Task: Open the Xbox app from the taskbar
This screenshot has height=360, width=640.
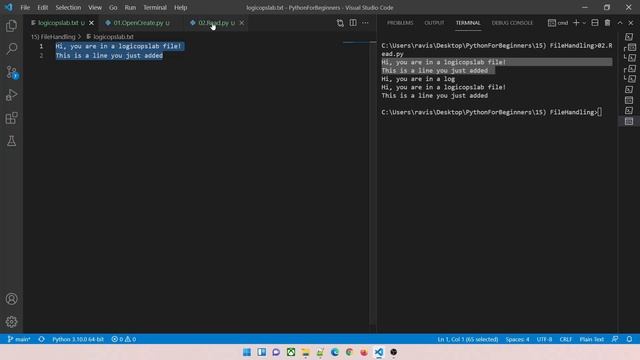Action: coord(291,352)
